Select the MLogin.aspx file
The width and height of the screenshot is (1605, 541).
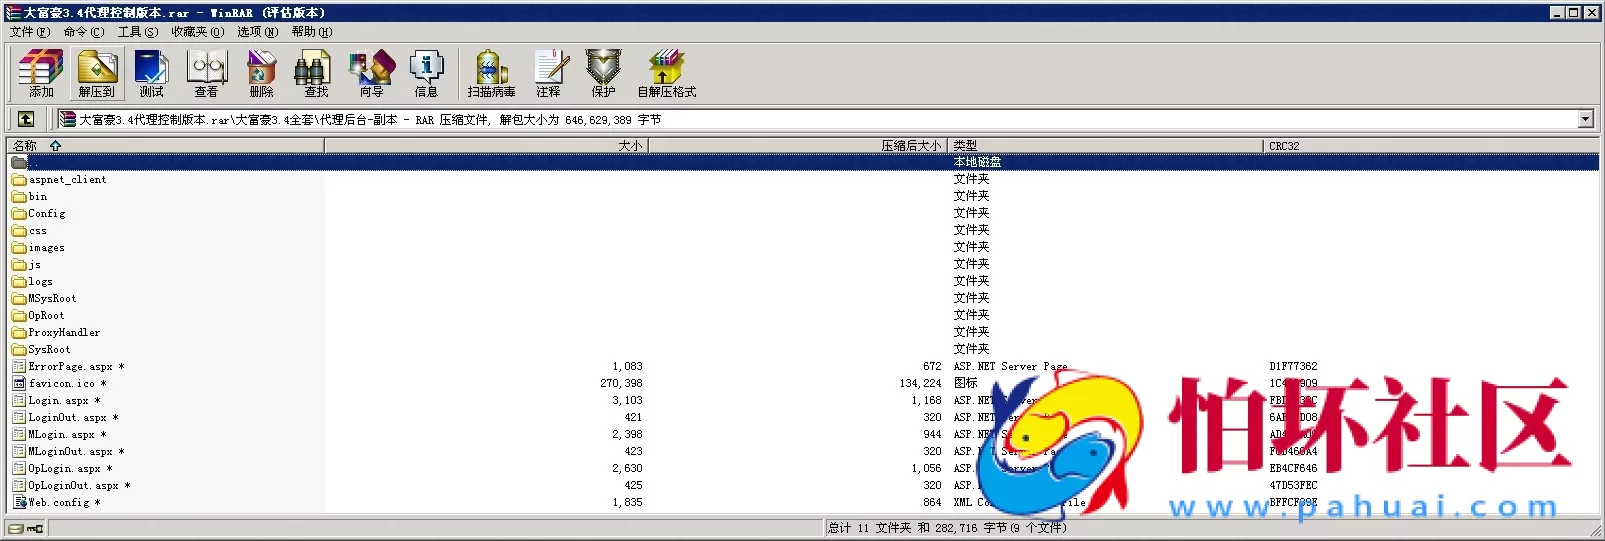[x=67, y=435]
